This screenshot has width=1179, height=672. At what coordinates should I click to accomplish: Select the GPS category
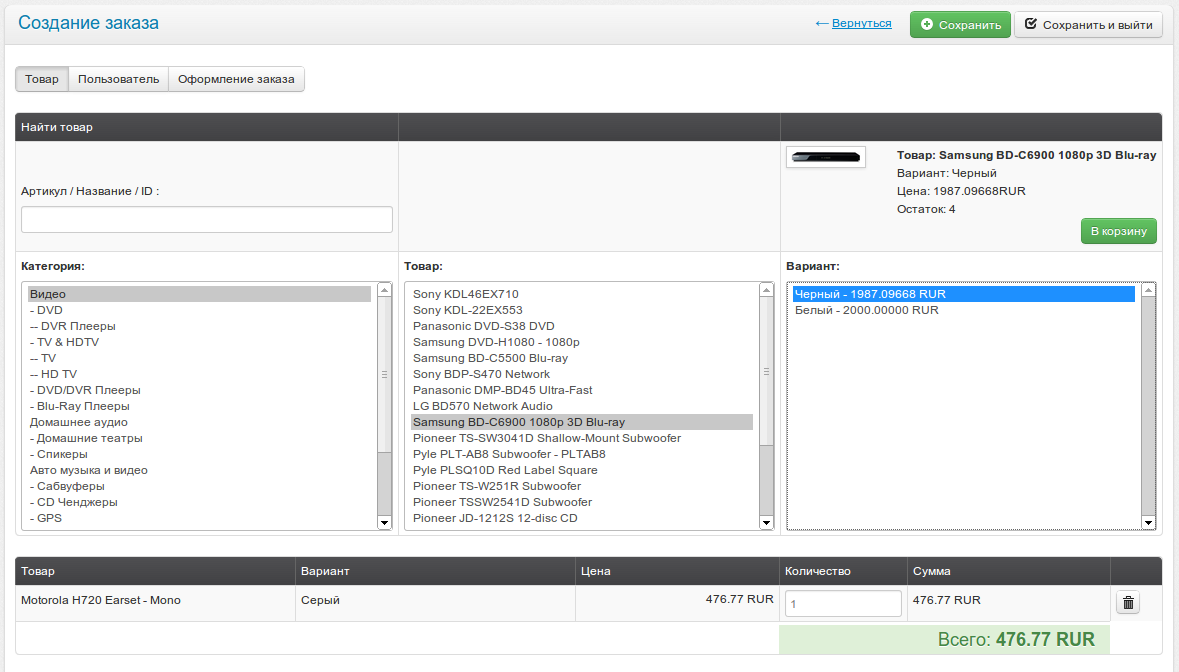pyautogui.click(x=199, y=518)
